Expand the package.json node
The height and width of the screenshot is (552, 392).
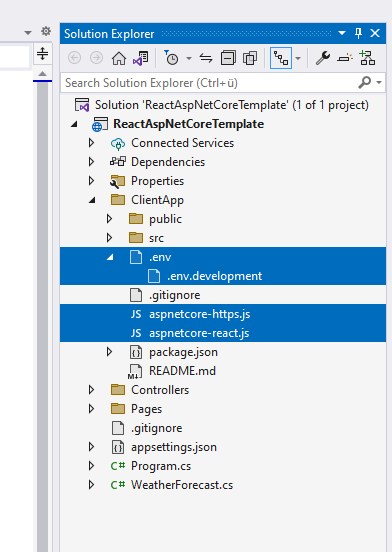[x=109, y=352]
